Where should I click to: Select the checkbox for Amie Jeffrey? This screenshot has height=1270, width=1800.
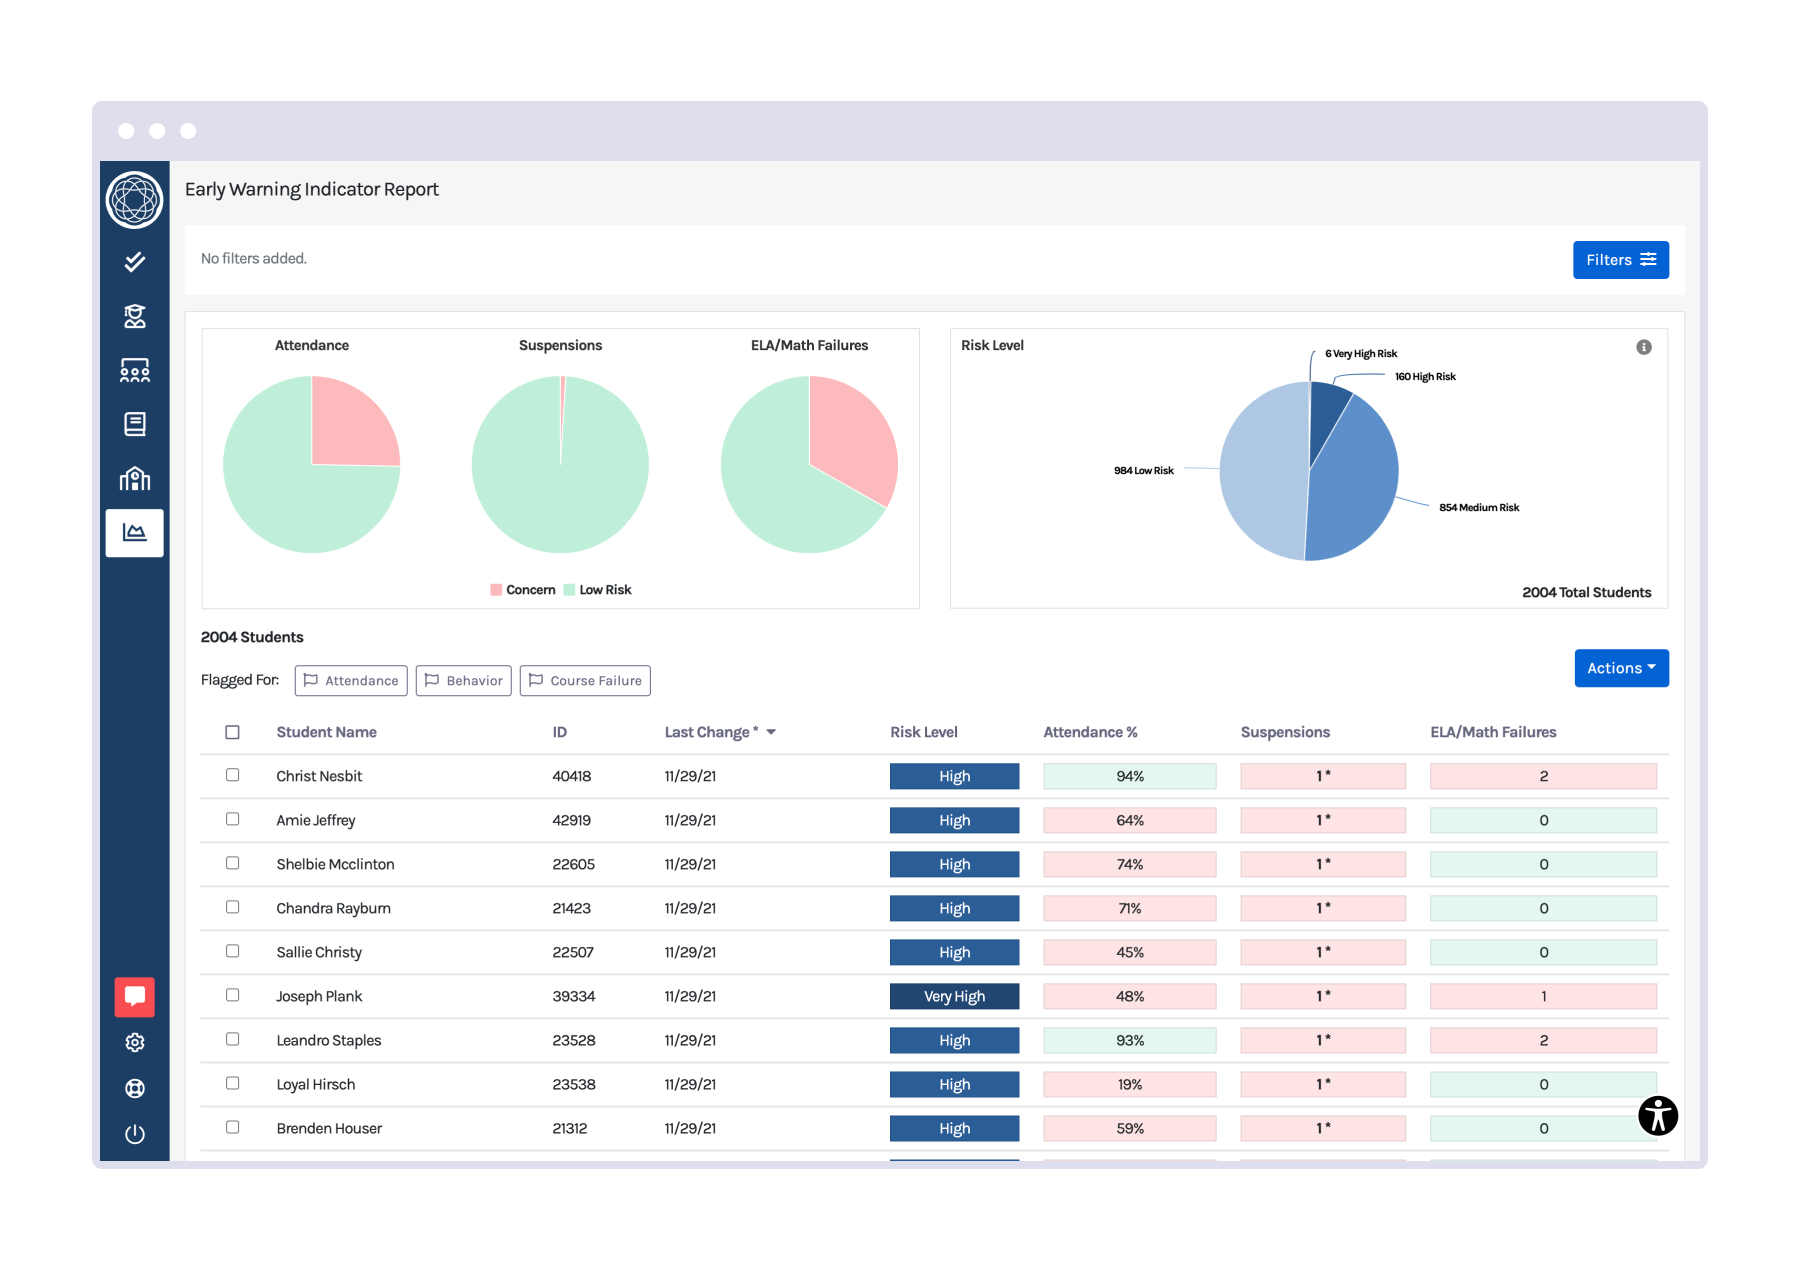click(x=232, y=819)
